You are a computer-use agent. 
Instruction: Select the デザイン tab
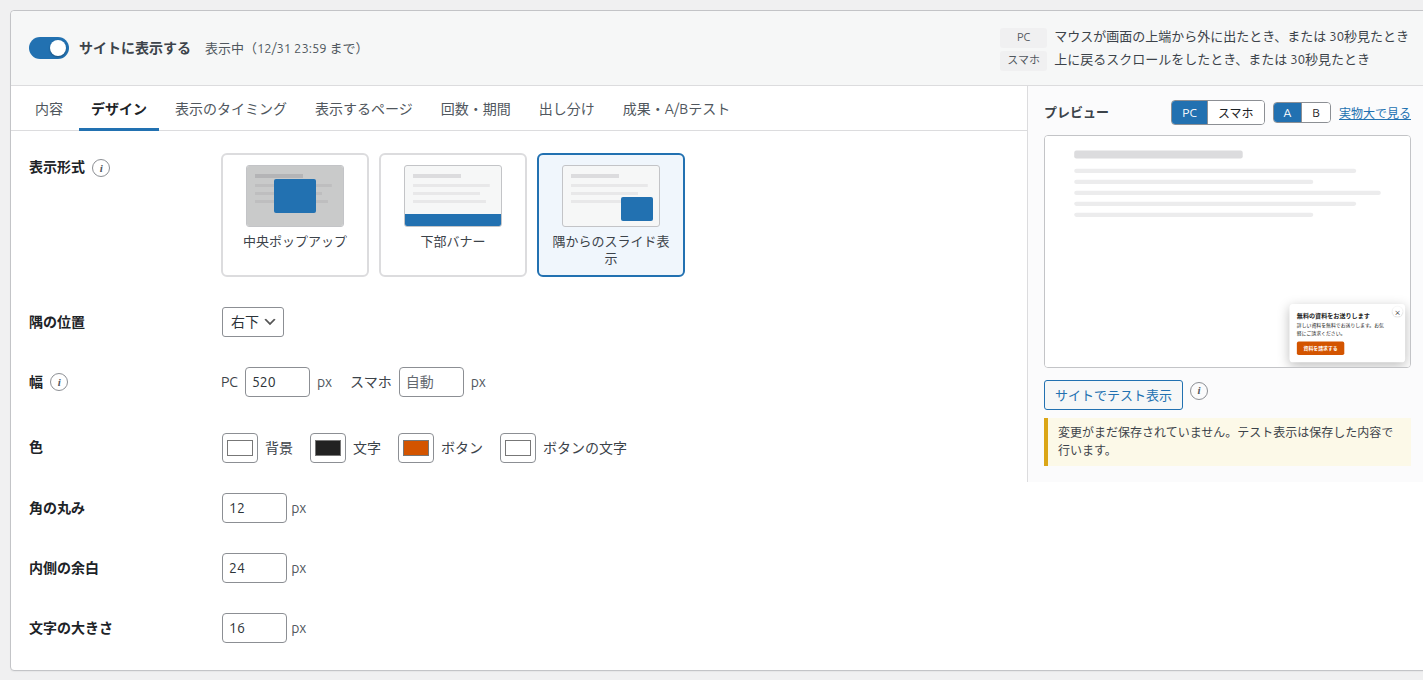pos(119,109)
